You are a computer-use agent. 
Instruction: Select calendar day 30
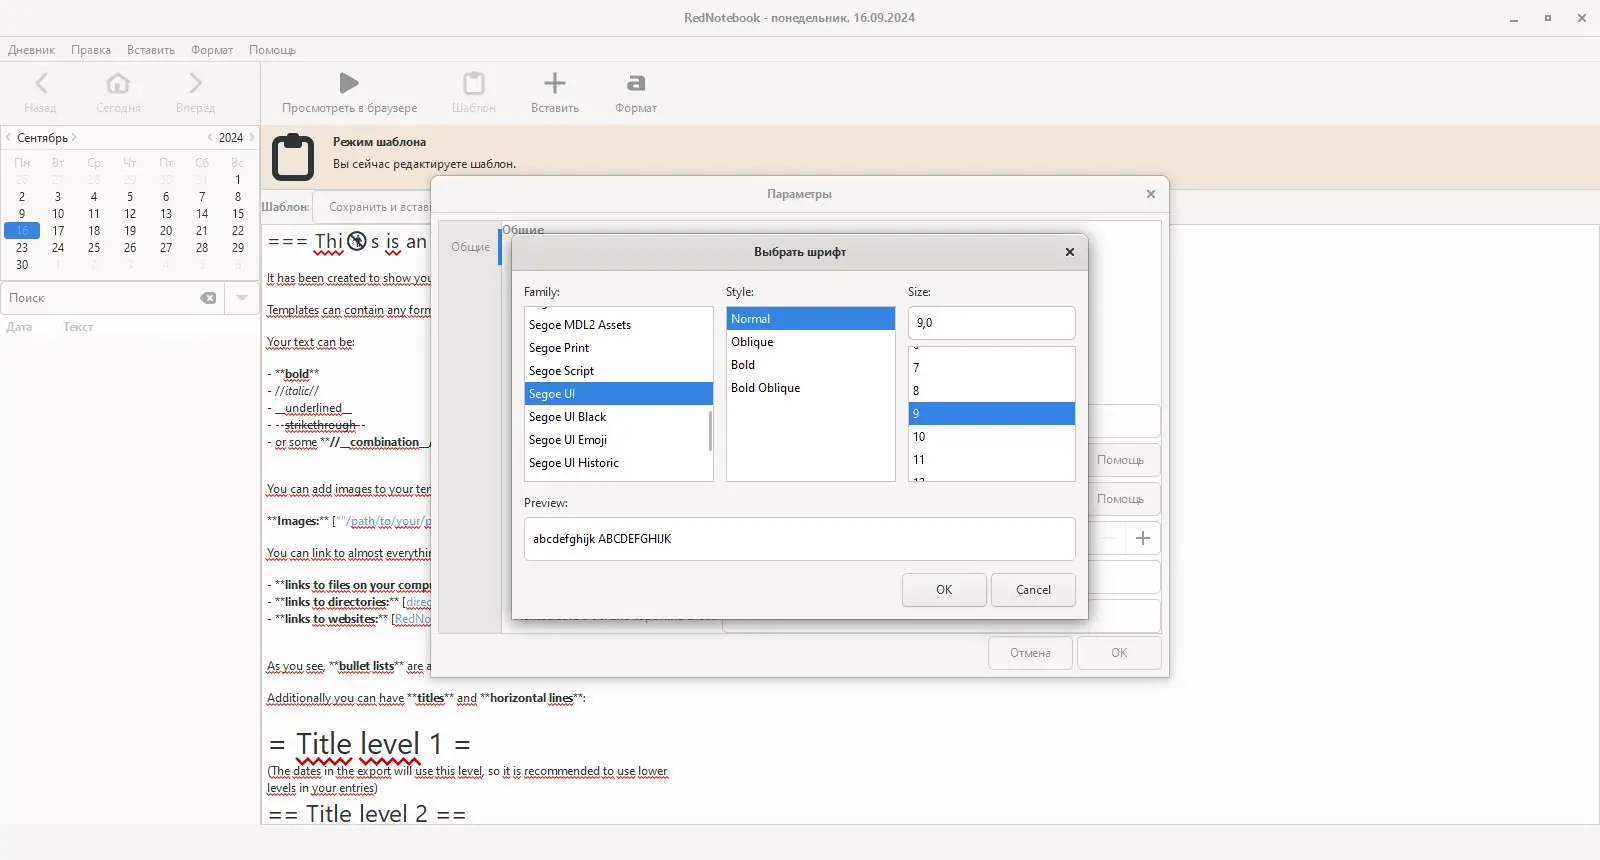click(22, 265)
